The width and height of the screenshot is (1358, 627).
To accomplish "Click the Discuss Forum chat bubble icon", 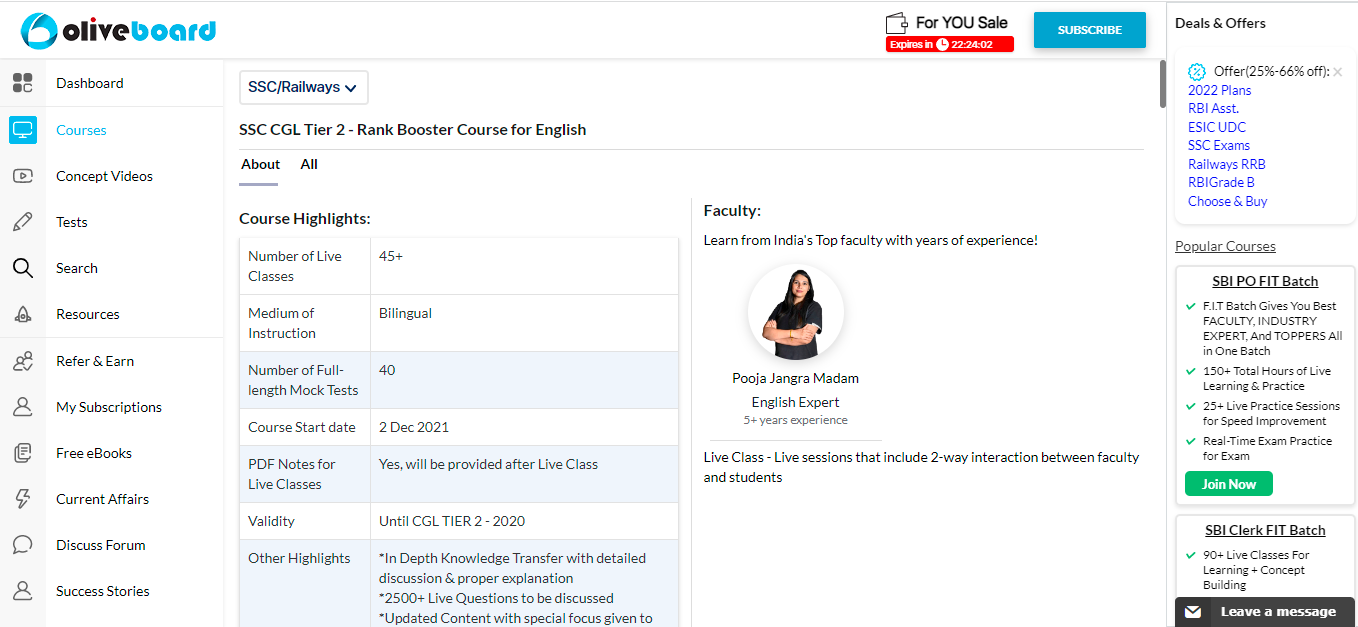I will pyautogui.click(x=22, y=545).
